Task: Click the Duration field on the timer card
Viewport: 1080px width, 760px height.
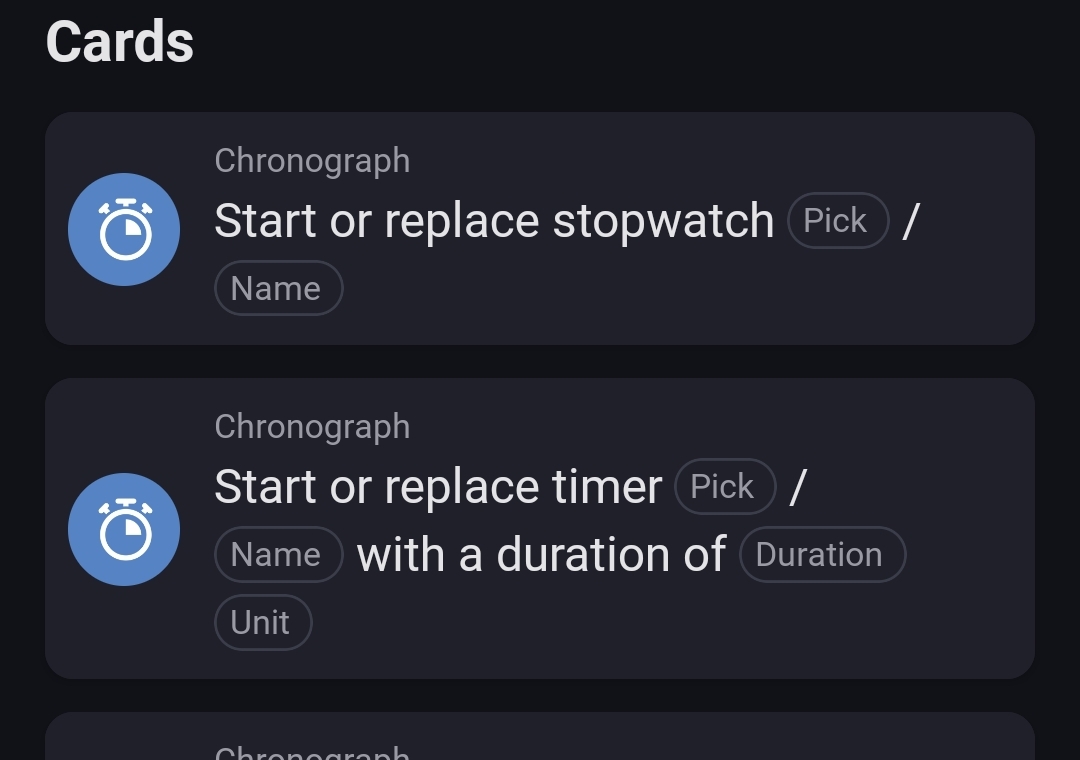Action: click(822, 555)
